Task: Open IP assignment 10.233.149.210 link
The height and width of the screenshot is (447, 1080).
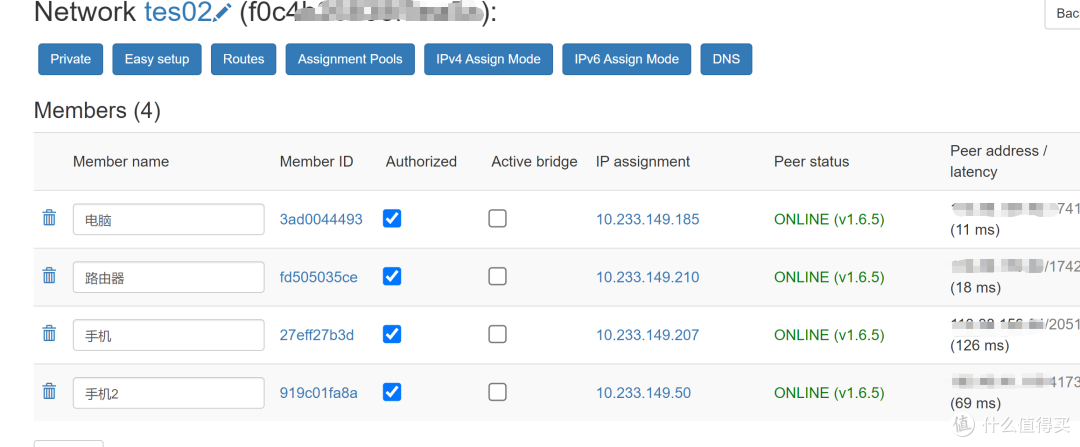Action: coord(647,277)
